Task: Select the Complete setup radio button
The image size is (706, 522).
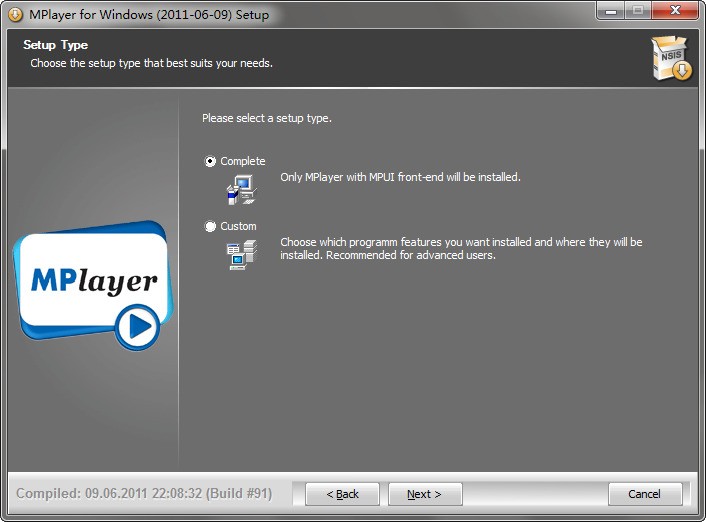Action: 210,161
